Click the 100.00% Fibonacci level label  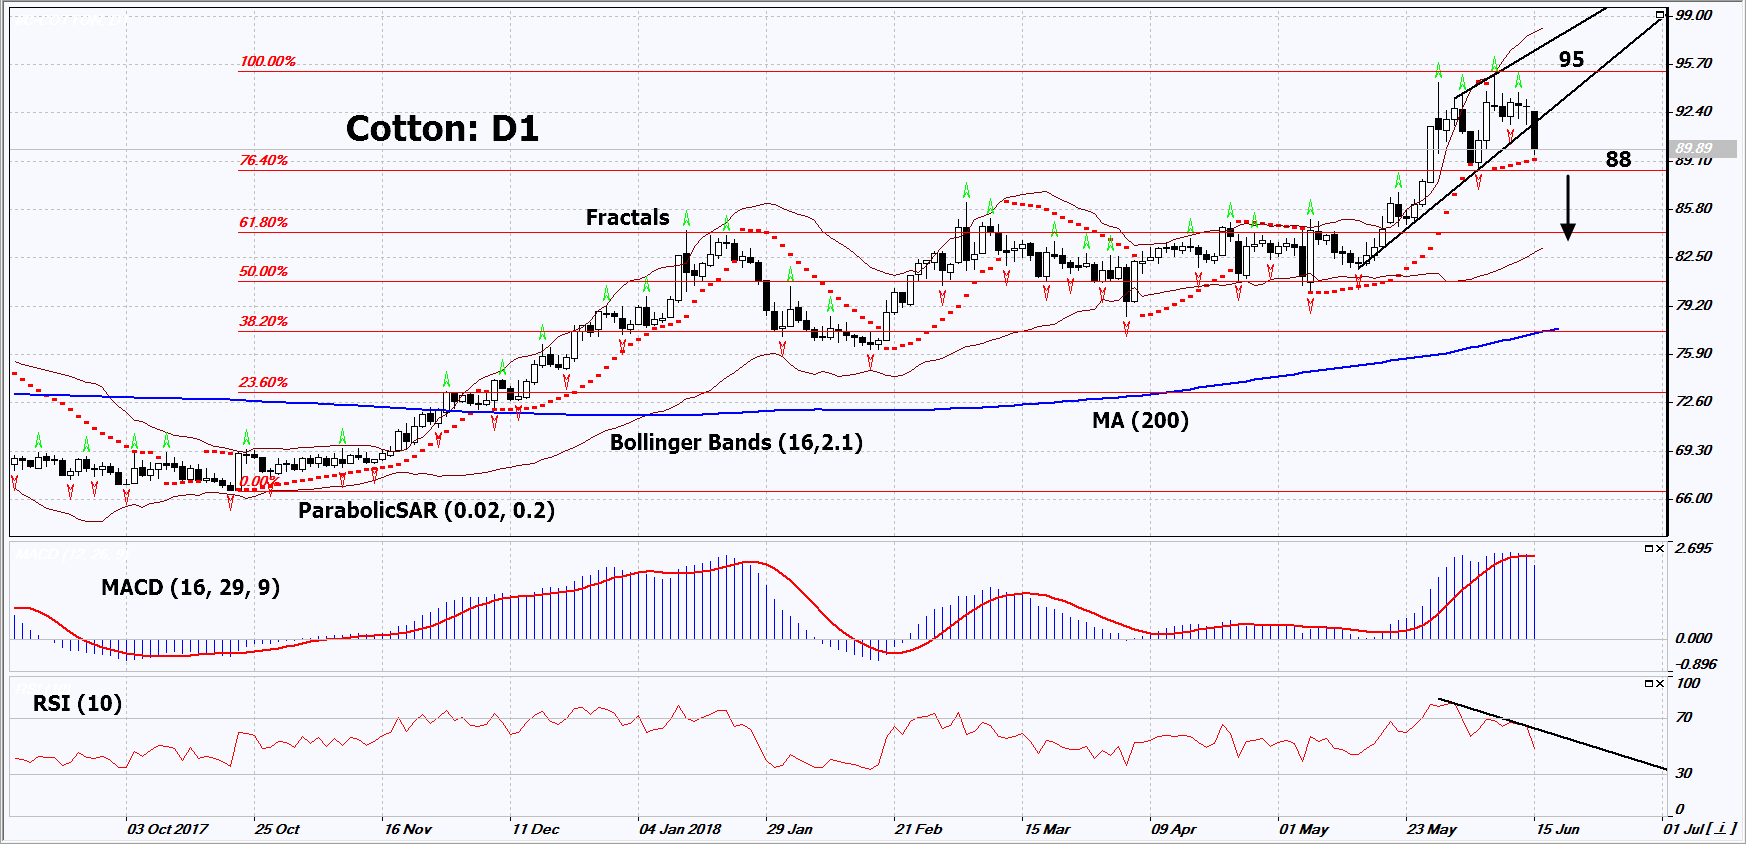tap(267, 61)
